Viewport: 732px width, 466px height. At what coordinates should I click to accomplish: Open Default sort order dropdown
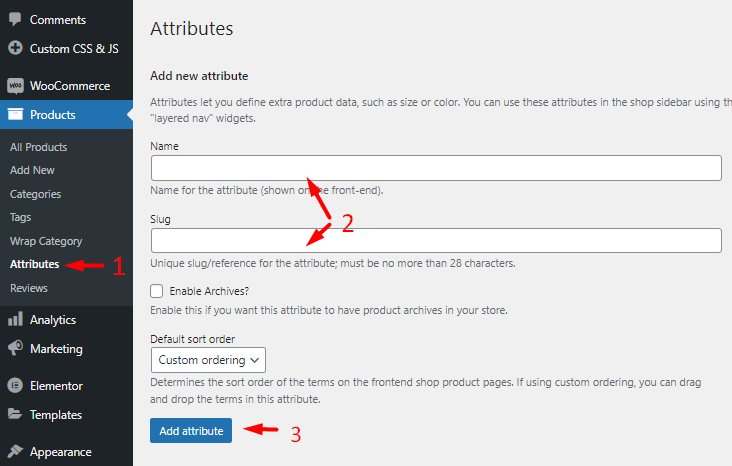(x=208, y=360)
